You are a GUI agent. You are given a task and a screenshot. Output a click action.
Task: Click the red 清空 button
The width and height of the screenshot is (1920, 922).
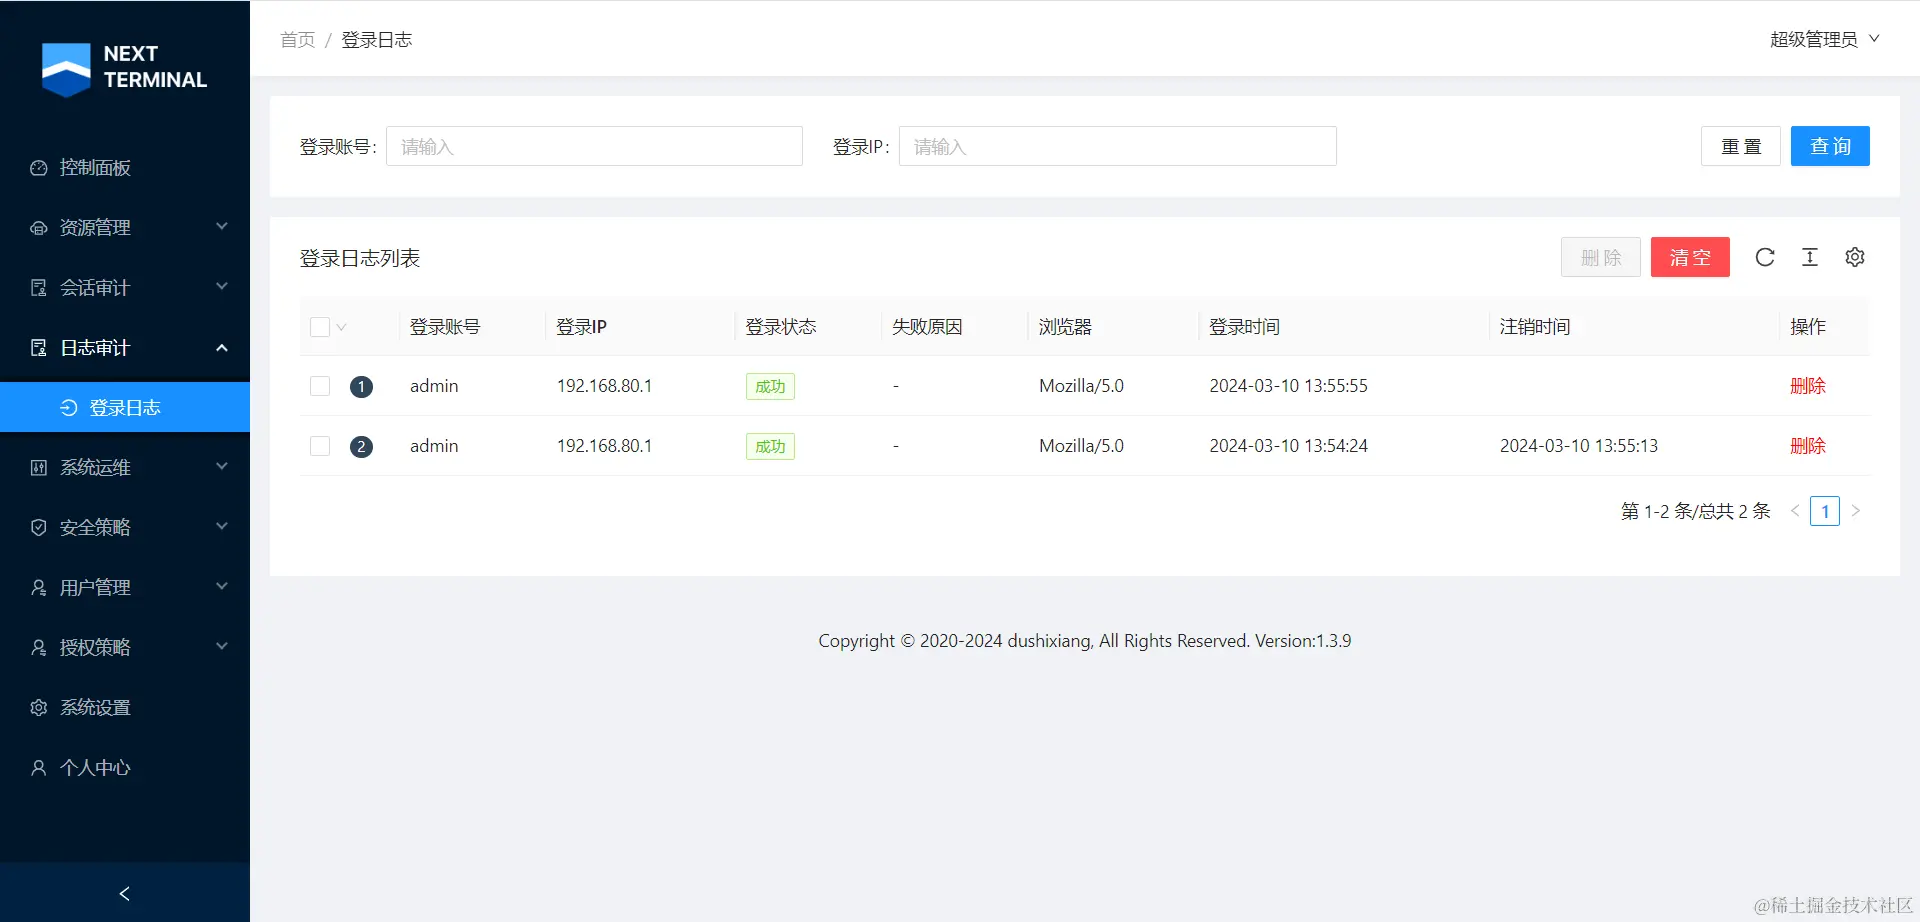(x=1690, y=257)
